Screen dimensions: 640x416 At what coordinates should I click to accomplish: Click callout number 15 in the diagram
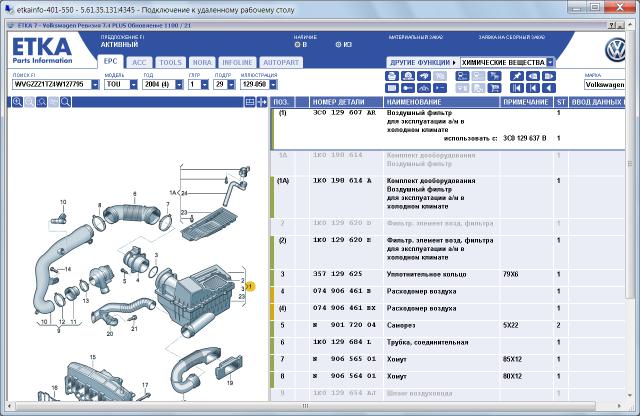click(93, 357)
